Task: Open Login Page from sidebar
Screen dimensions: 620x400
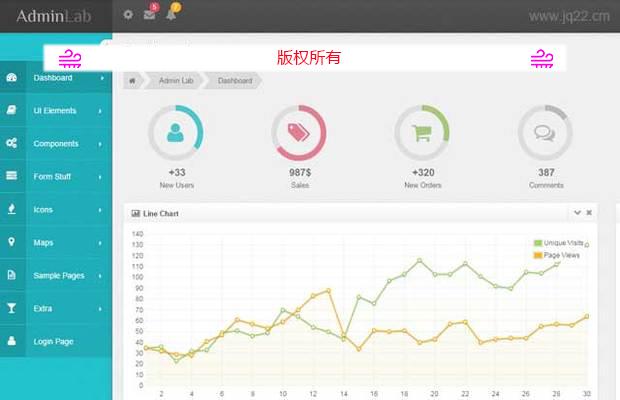Action: point(55,341)
